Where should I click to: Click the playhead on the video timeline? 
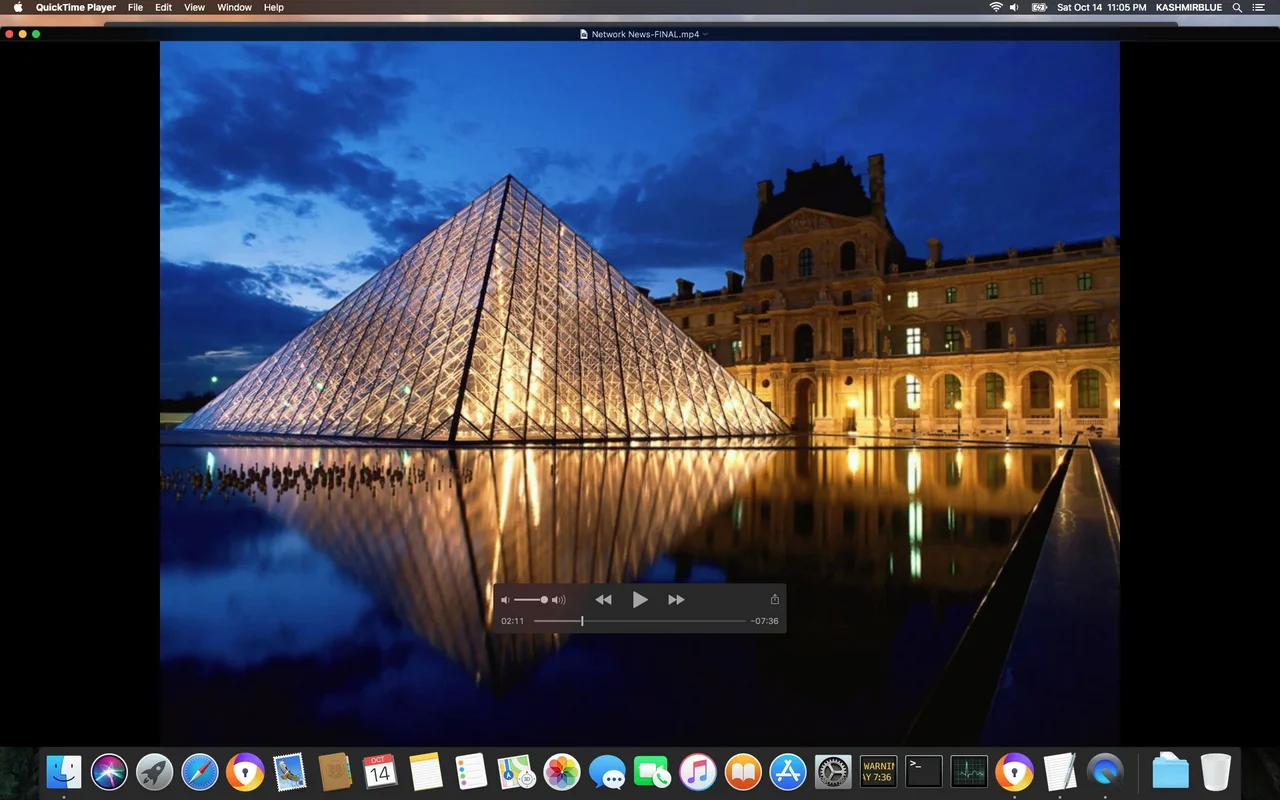pos(582,621)
